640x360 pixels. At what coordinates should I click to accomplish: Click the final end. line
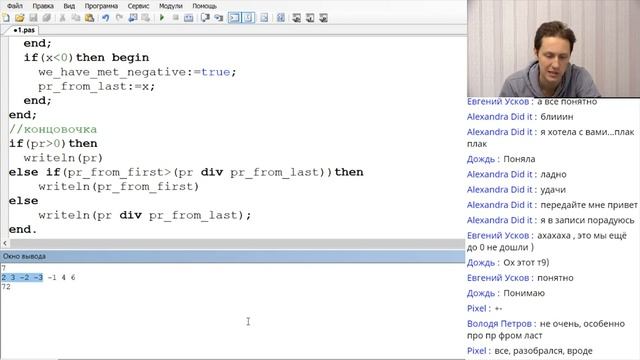tap(23, 229)
